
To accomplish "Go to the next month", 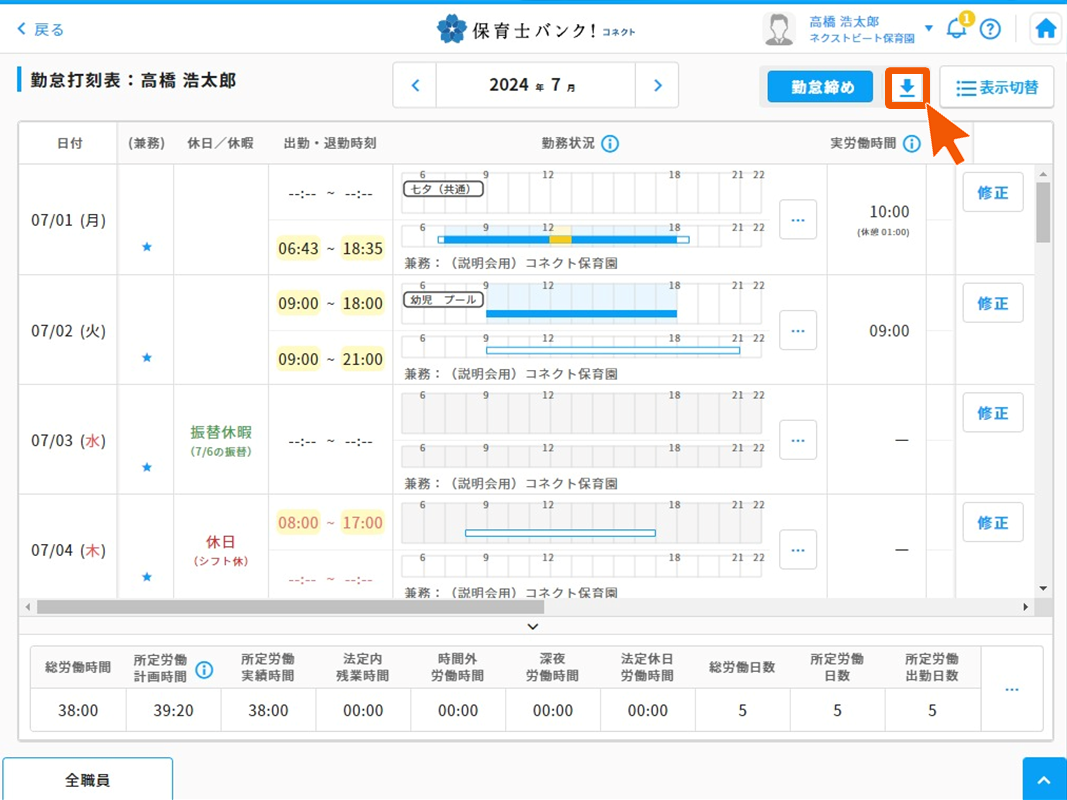I will pyautogui.click(x=657, y=86).
